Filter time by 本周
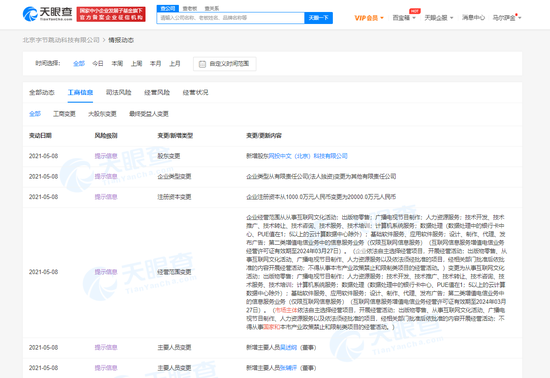 tap(117, 63)
